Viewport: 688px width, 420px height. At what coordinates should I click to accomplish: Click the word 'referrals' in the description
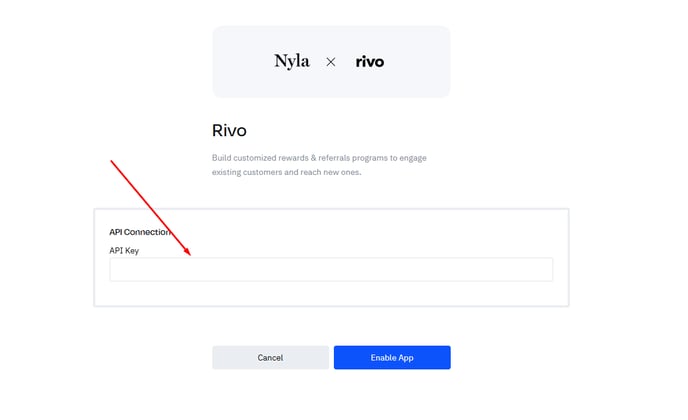[x=334, y=158]
